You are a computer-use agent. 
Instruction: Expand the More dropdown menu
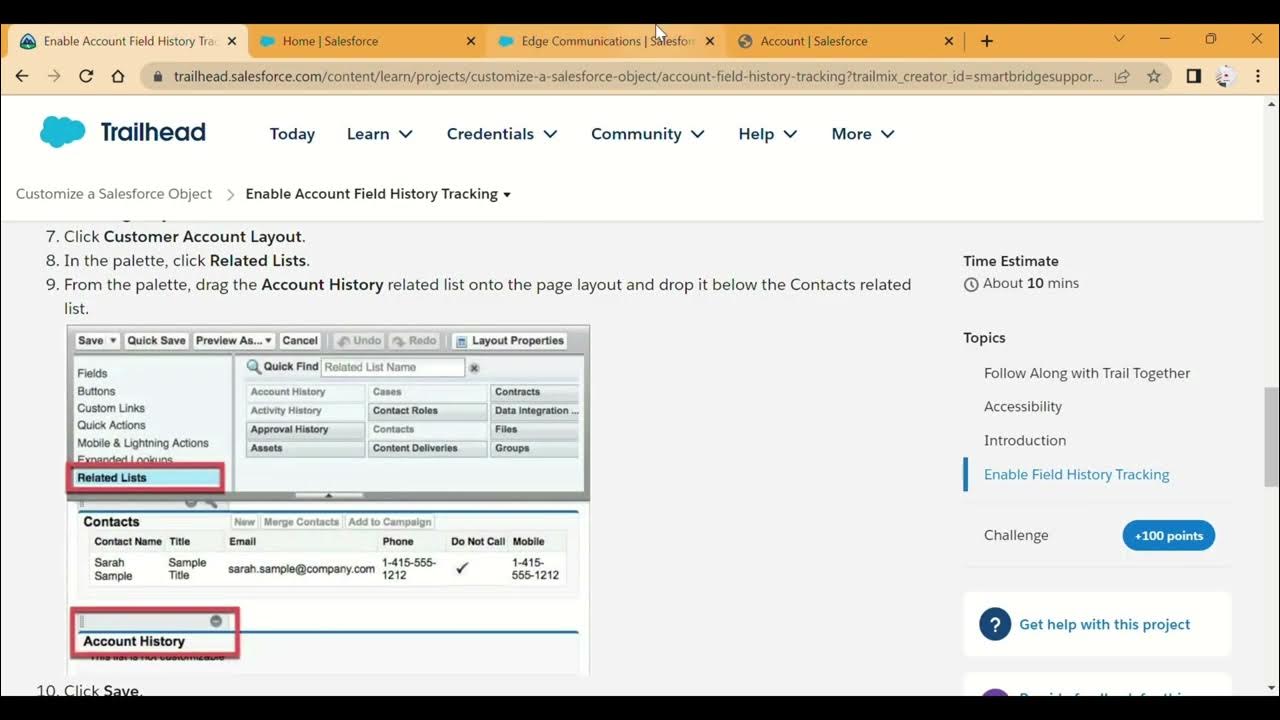click(863, 134)
